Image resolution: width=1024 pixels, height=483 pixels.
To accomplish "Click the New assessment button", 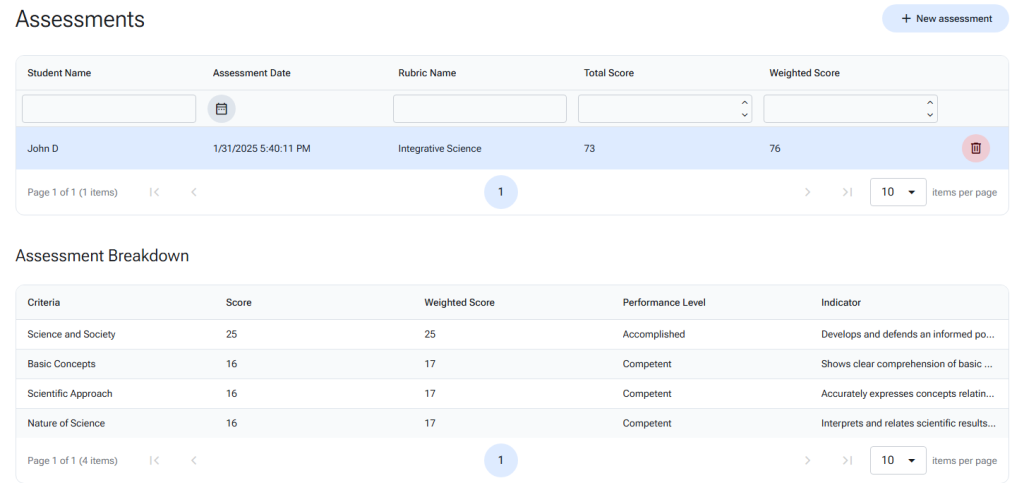I will click(945, 19).
